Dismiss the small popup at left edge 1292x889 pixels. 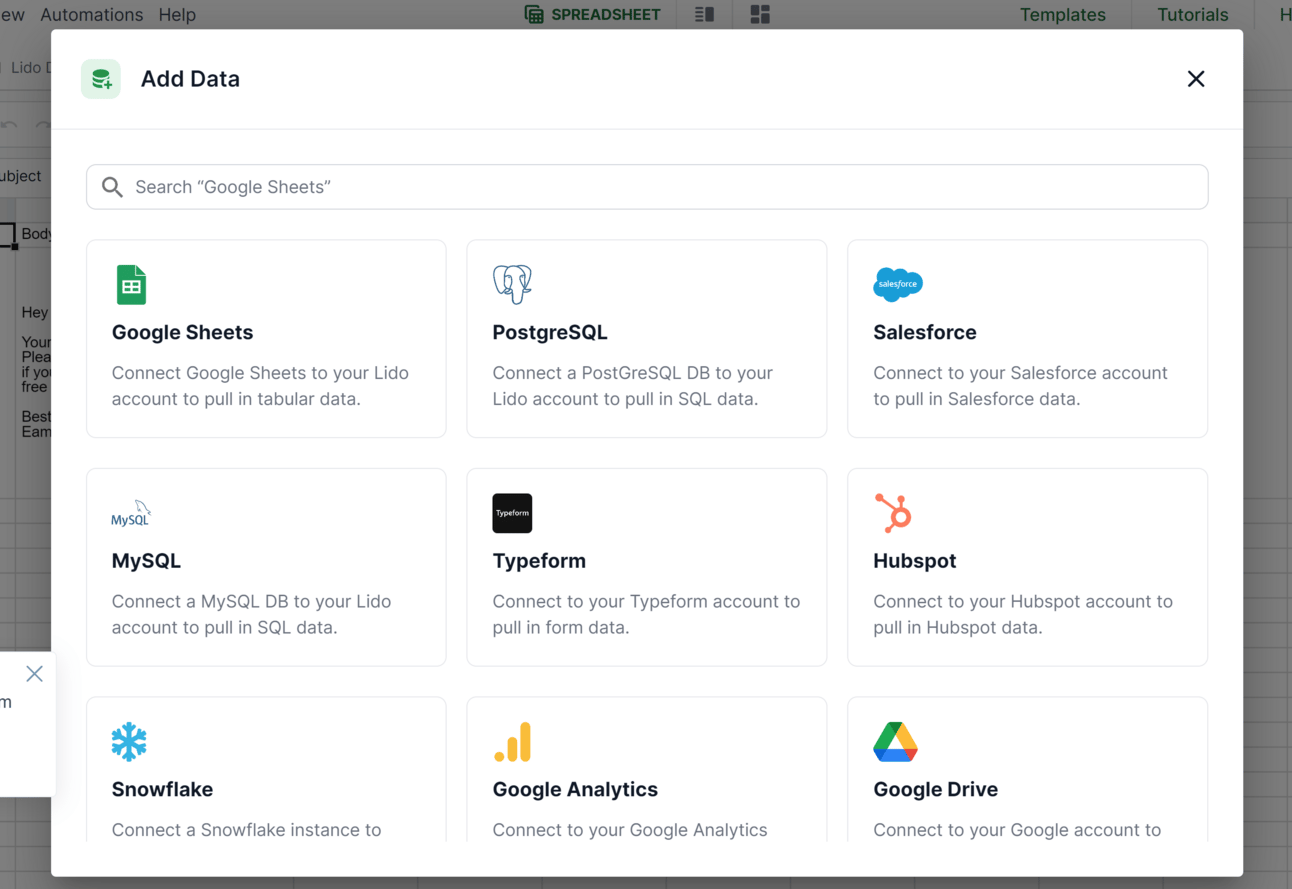point(34,674)
